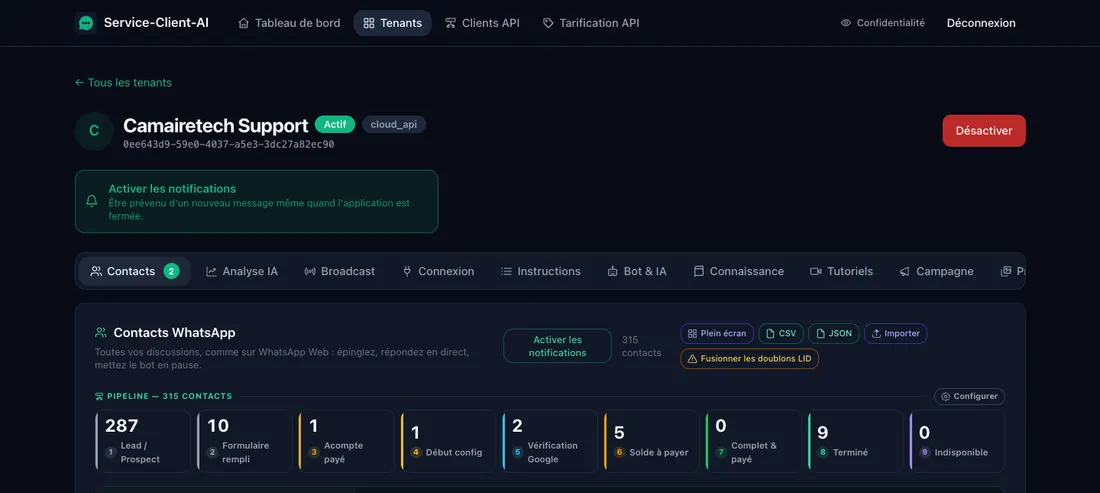This screenshot has width=1100, height=493.
Task: Click the cloud_api badge
Action: (x=394, y=124)
